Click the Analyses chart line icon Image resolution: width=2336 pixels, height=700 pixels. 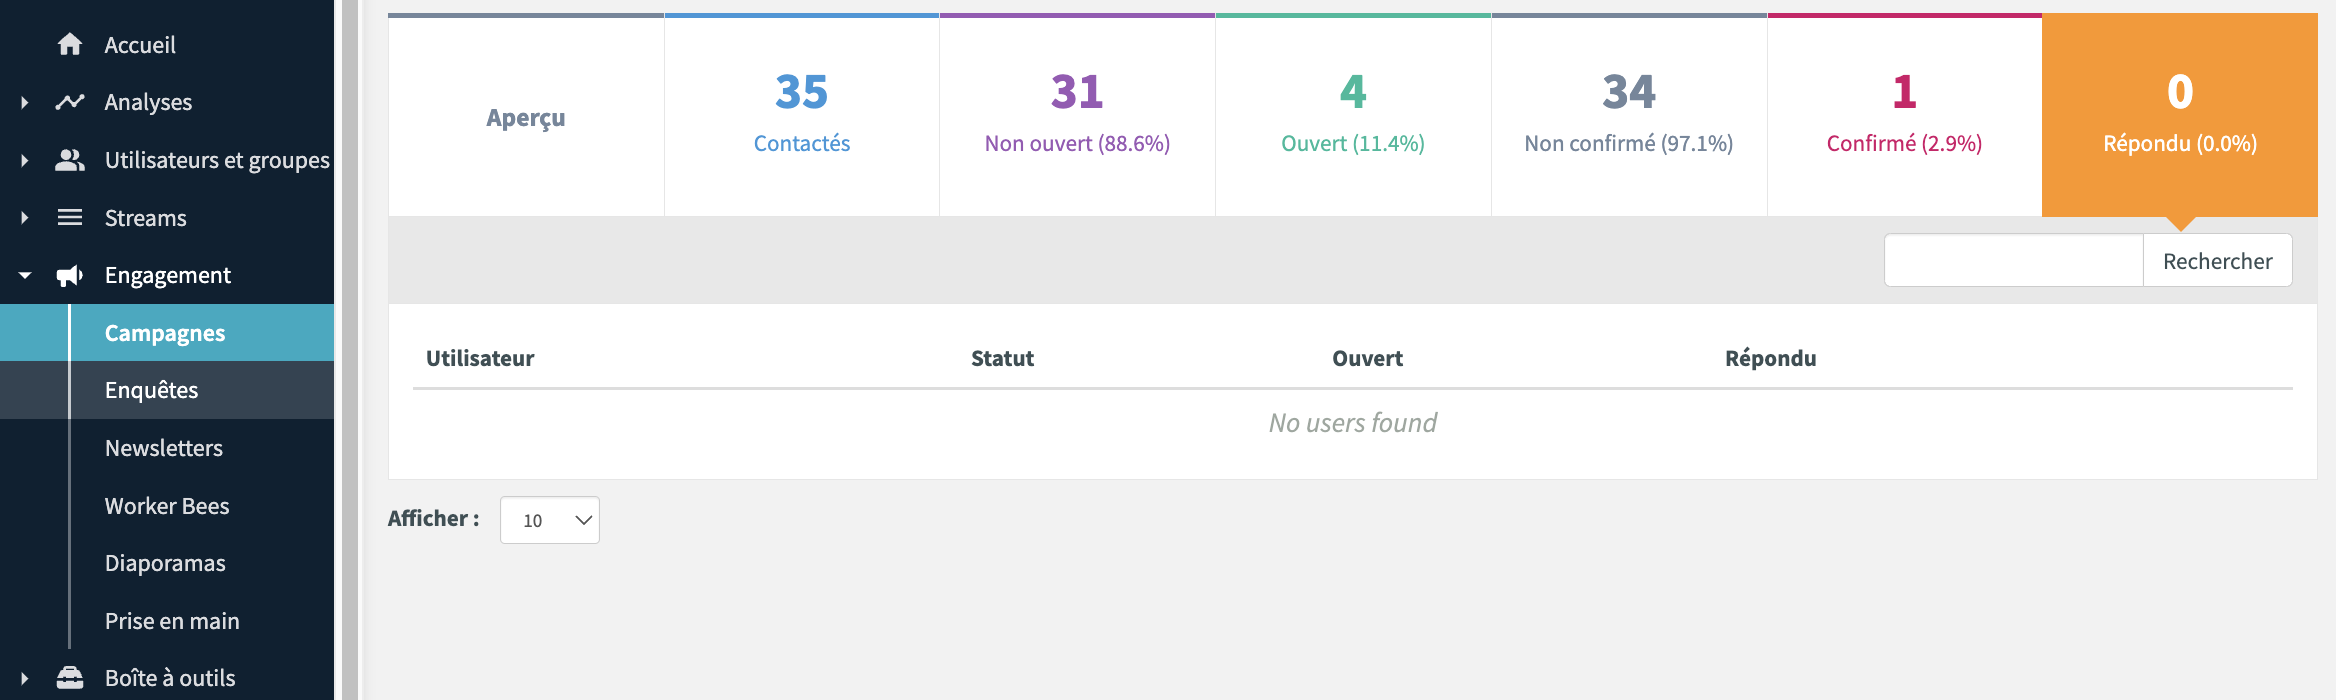70,102
